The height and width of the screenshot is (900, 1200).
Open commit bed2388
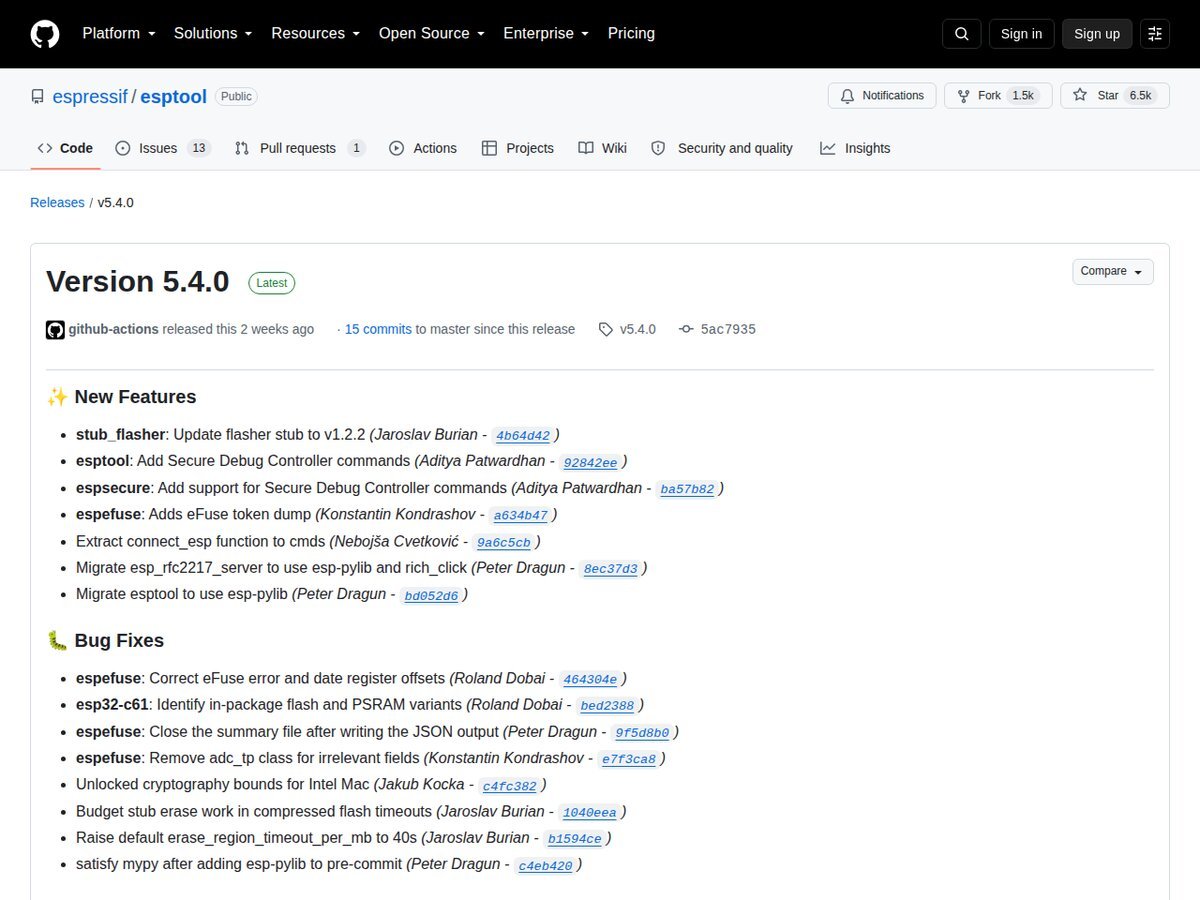[x=607, y=706]
